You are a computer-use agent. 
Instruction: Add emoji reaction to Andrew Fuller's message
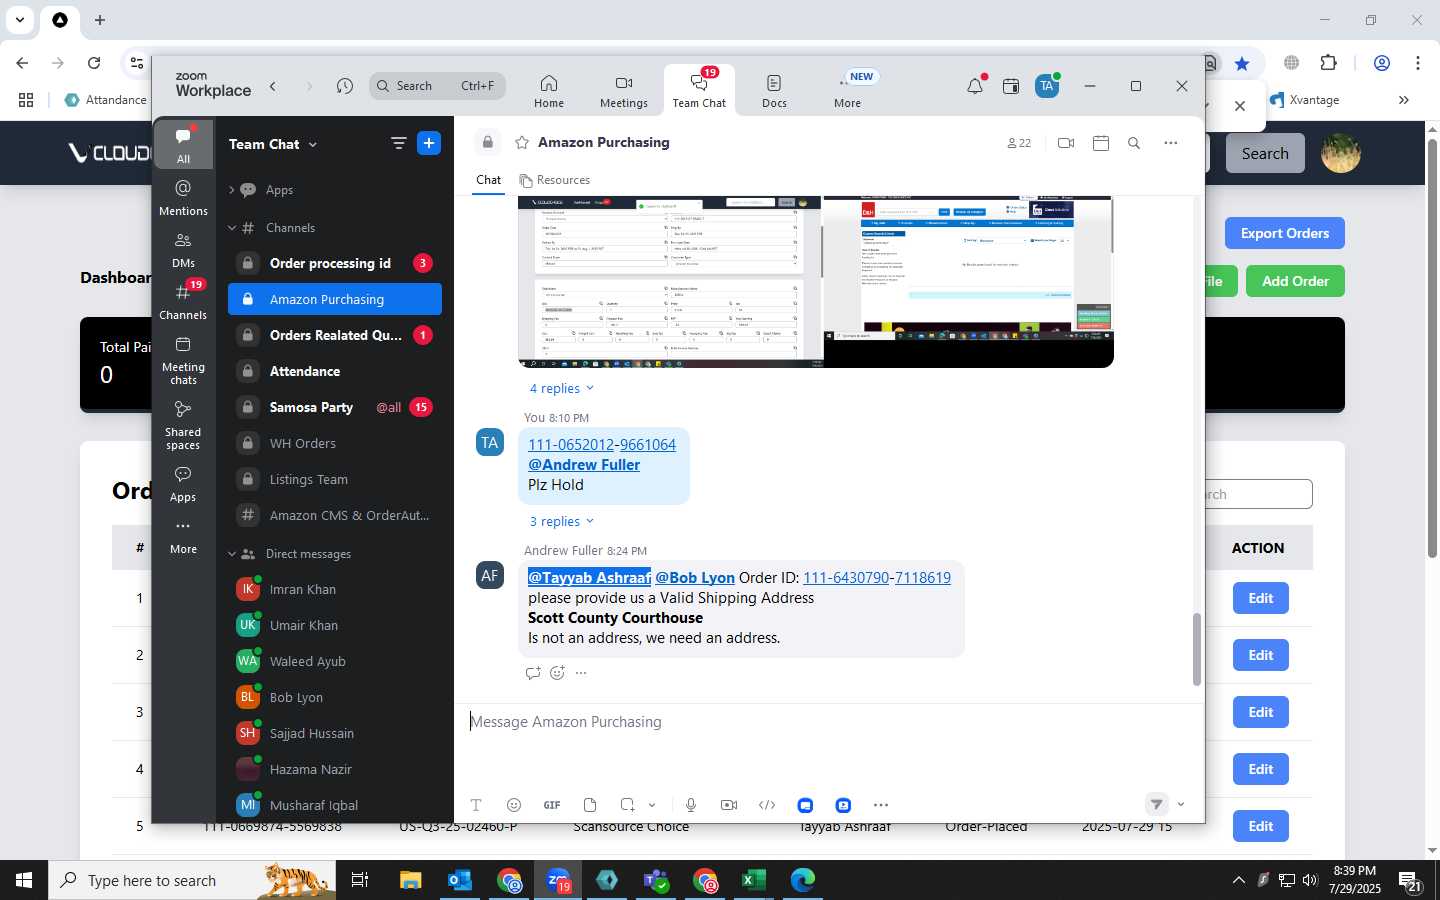557,673
